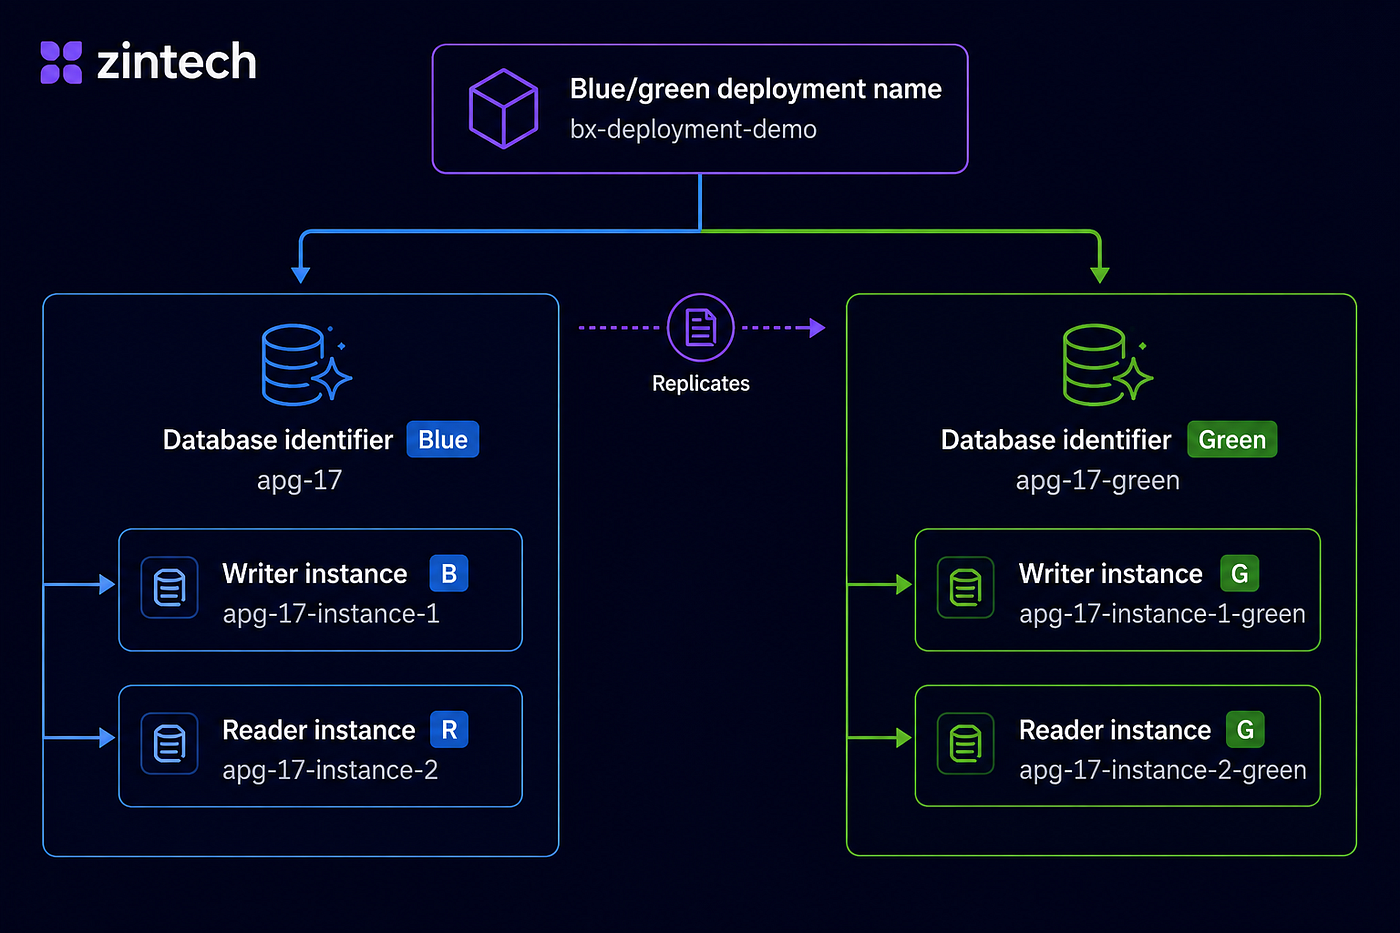Click the 'apg-17' database identifier value
Screen dimensions: 1400x933
300,481
